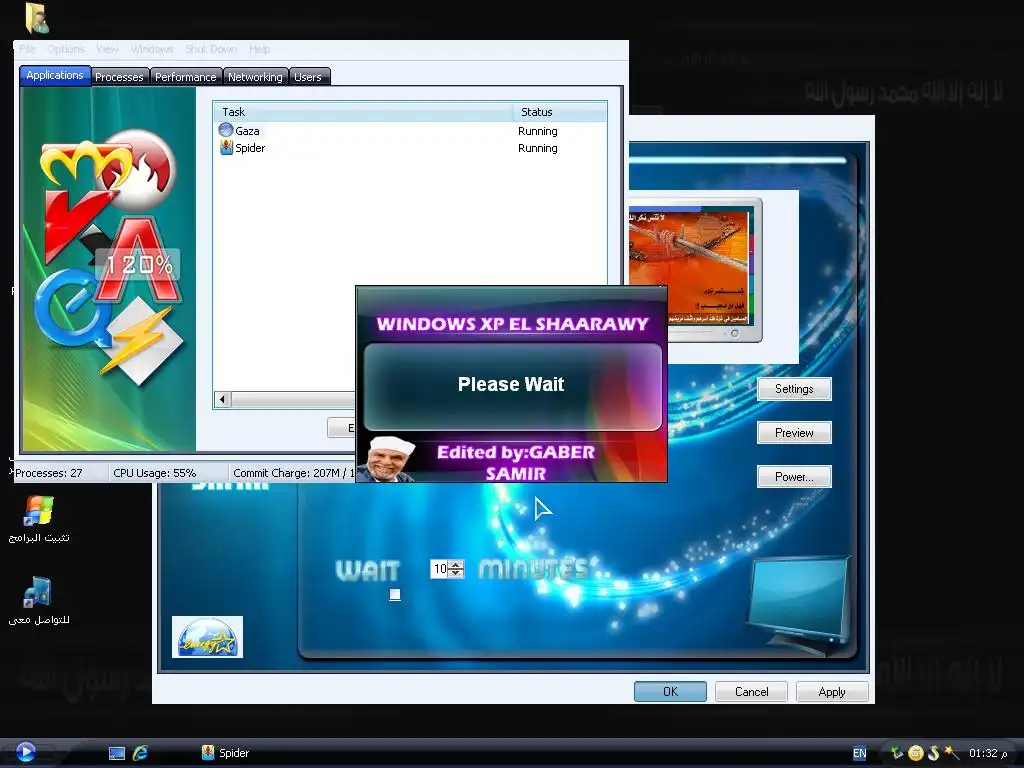Click CPU Usage: 55% status entry
The width and height of the screenshot is (1024, 768).
pyautogui.click(x=168, y=473)
